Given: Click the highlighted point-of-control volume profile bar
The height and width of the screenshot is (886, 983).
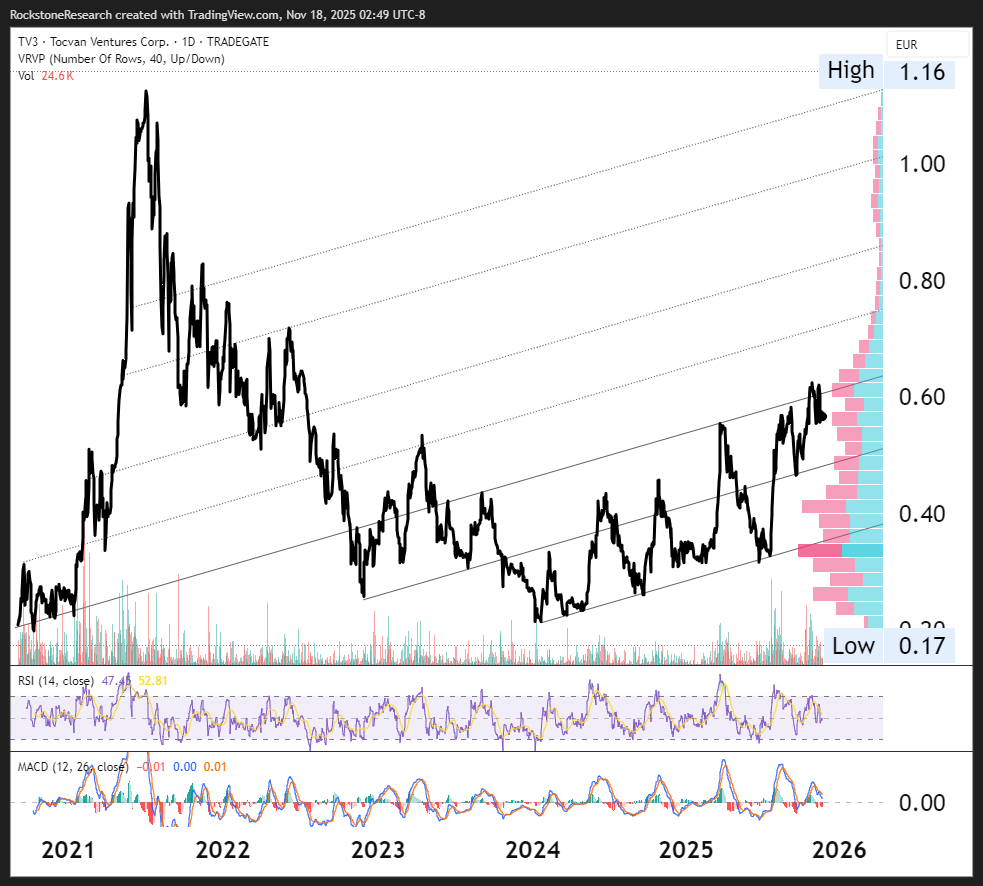Looking at the screenshot, I should point(840,551).
